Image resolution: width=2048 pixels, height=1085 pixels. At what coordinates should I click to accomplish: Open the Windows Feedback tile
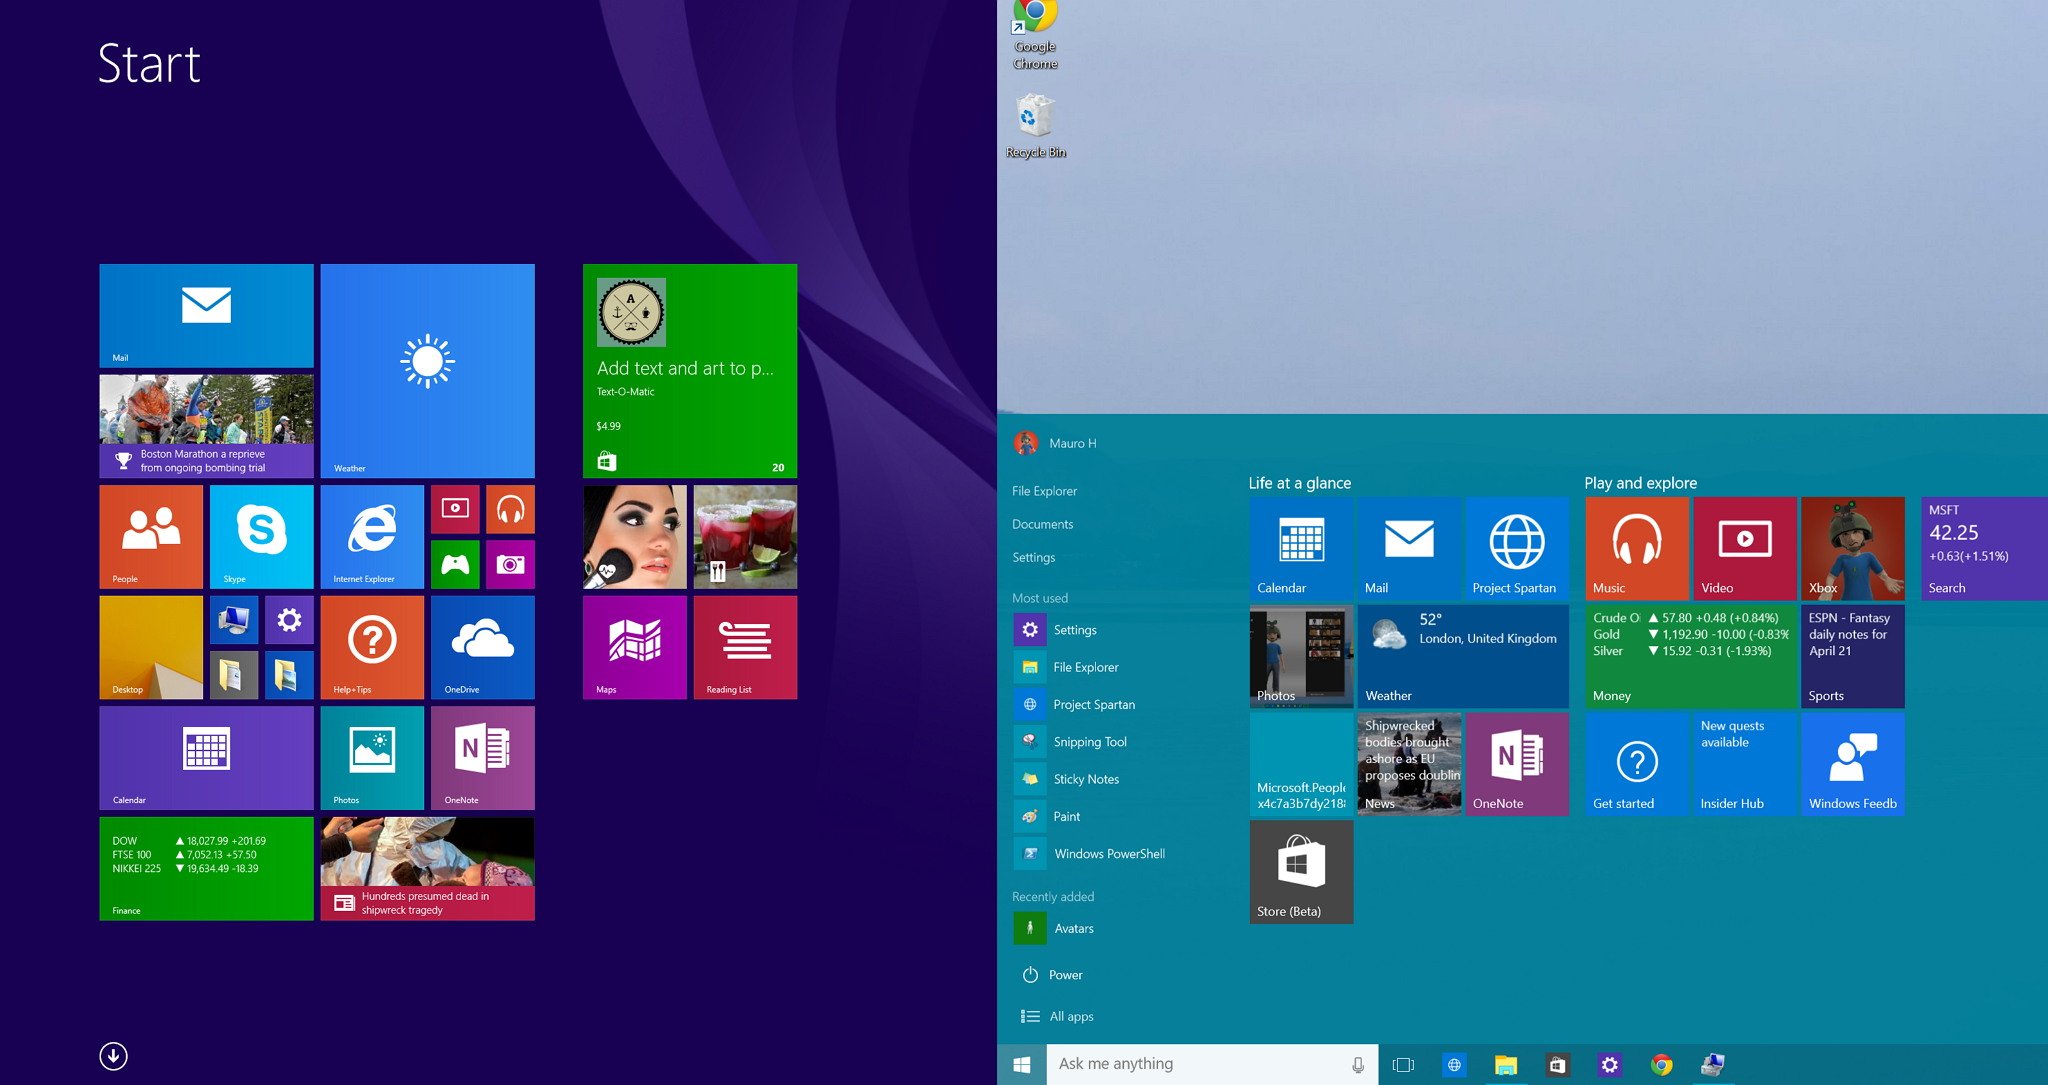pos(1852,764)
